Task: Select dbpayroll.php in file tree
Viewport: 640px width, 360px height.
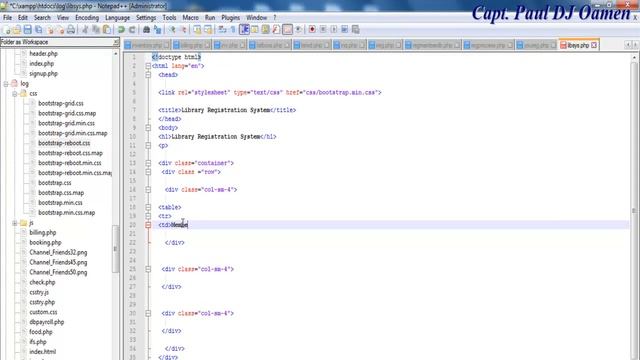Action: click(47, 322)
